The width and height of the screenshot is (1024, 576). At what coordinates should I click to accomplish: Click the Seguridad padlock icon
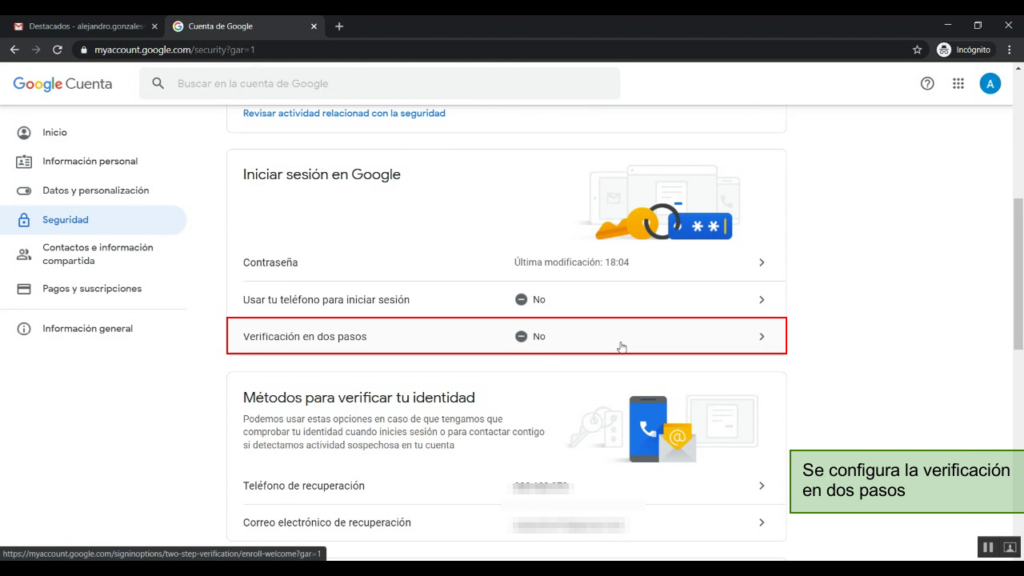coord(24,220)
